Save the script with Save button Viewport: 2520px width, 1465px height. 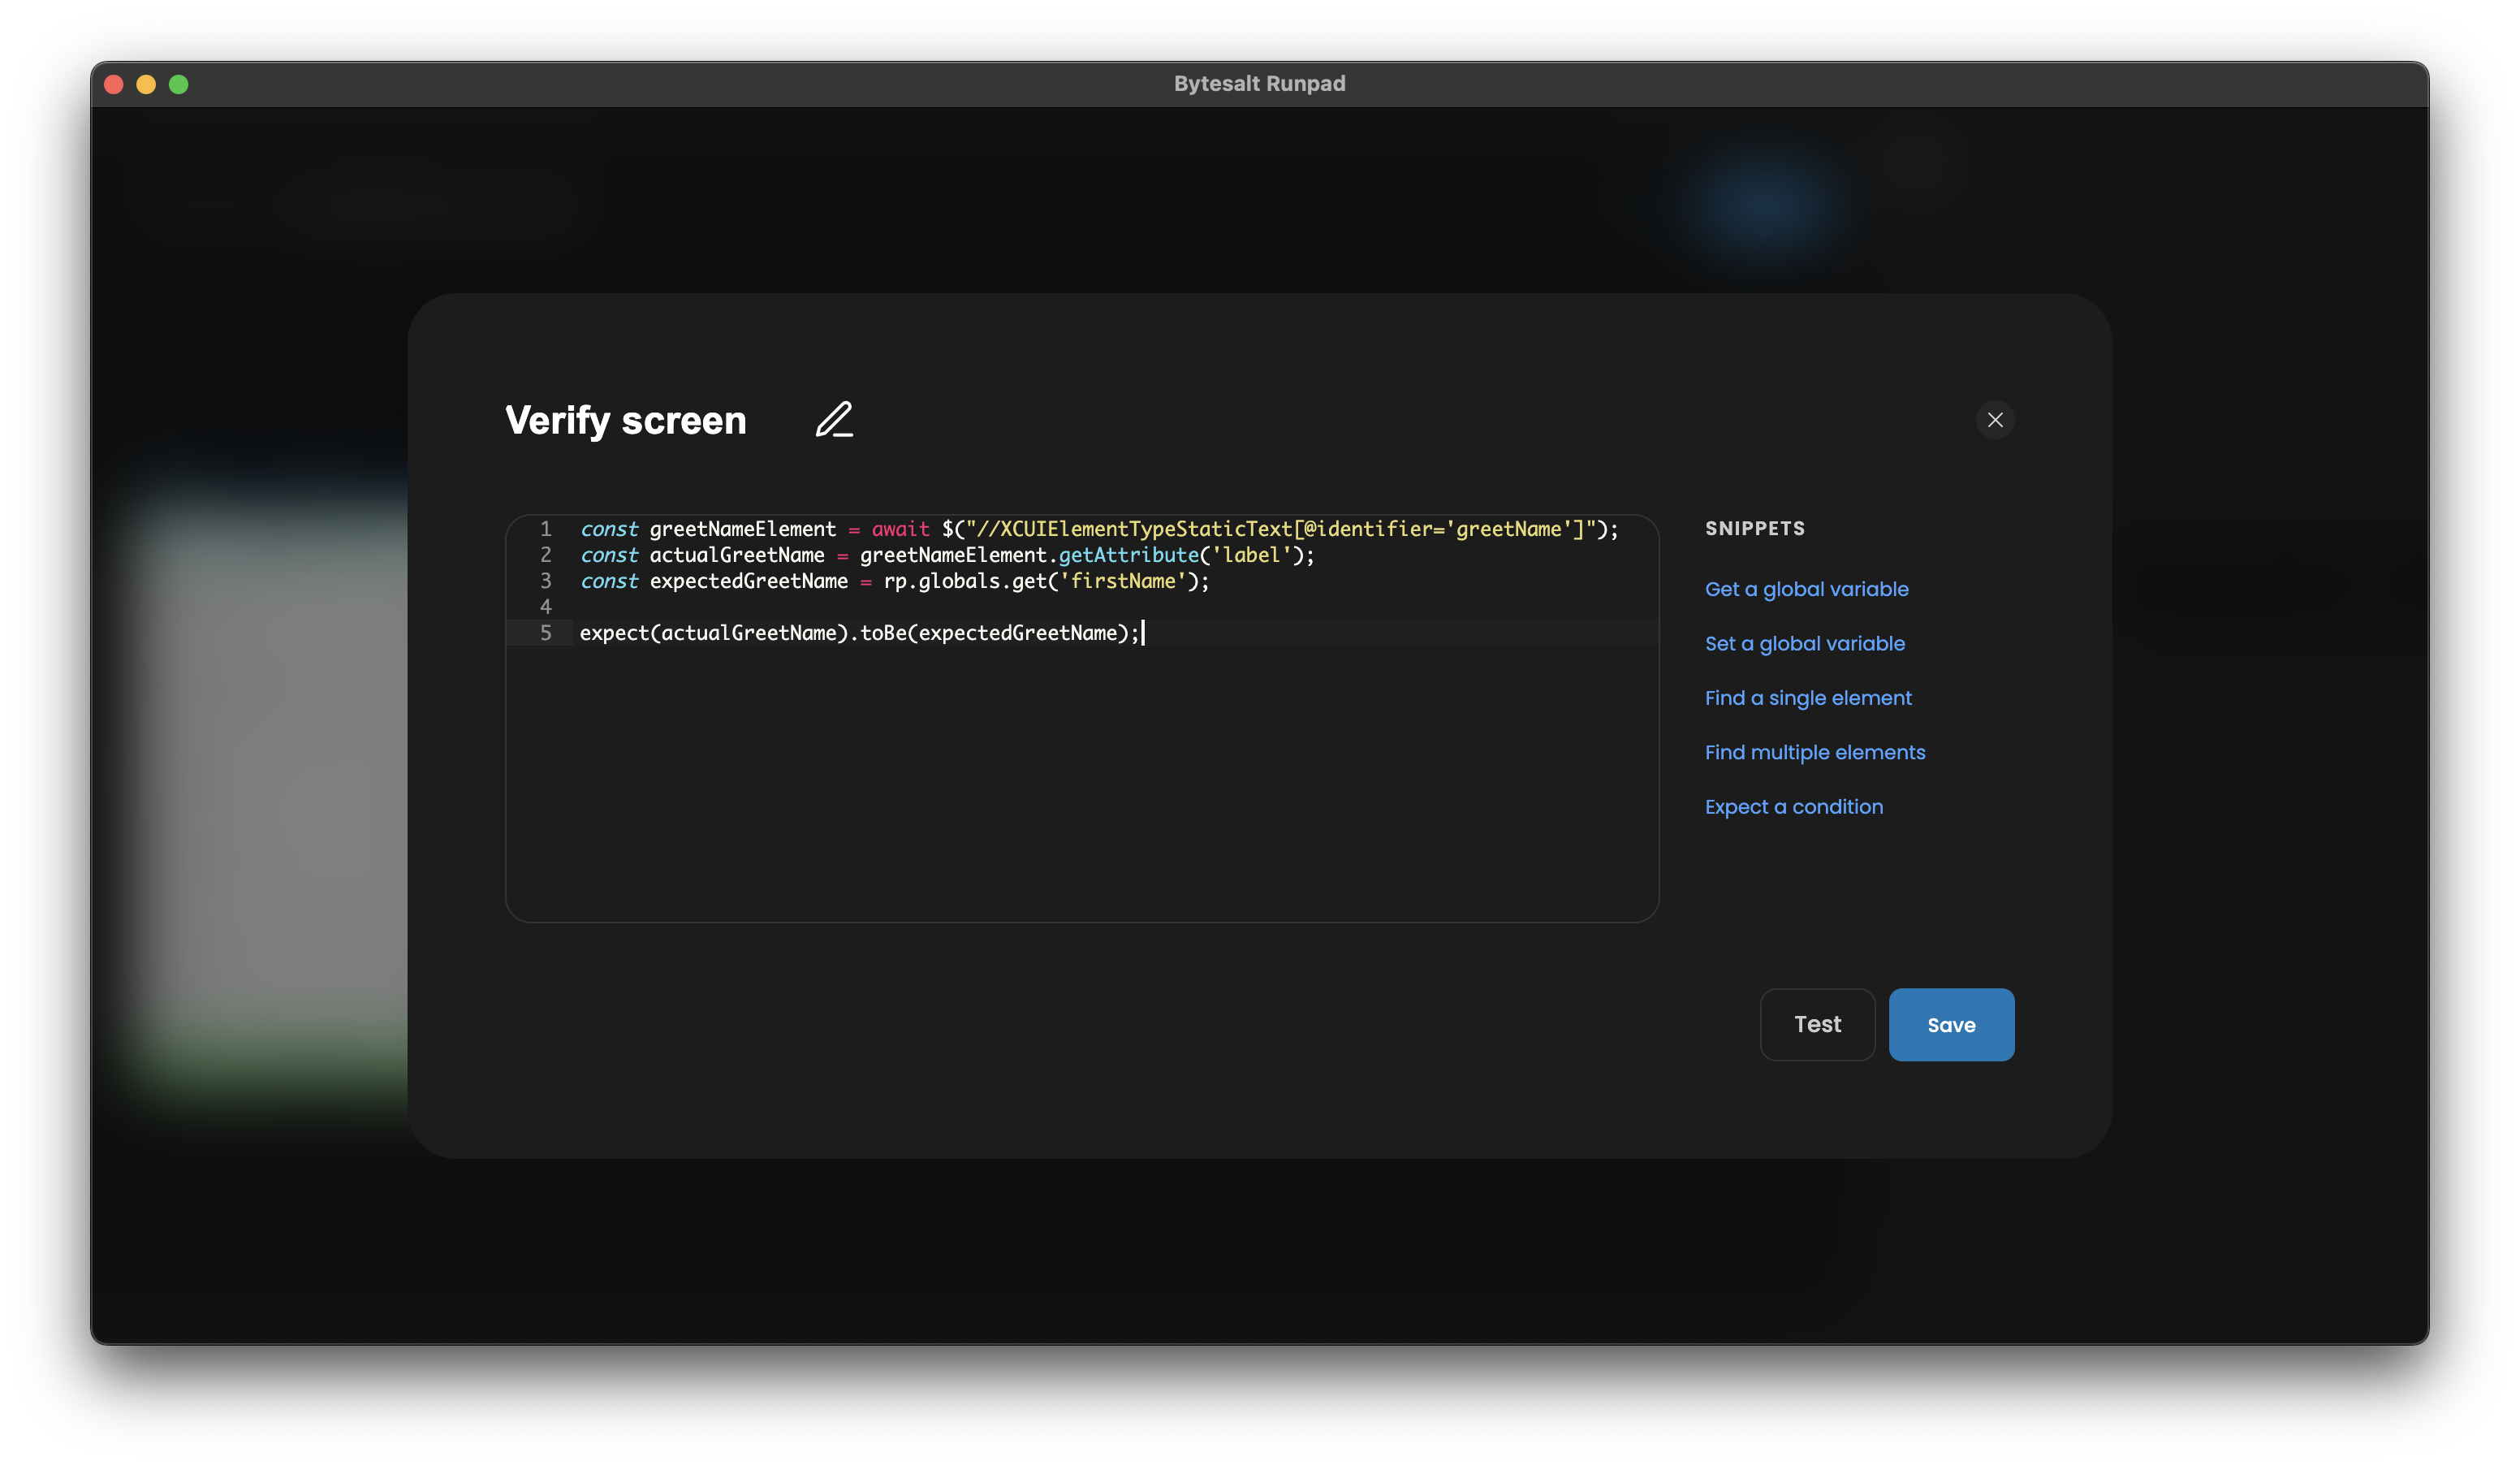1950,1024
